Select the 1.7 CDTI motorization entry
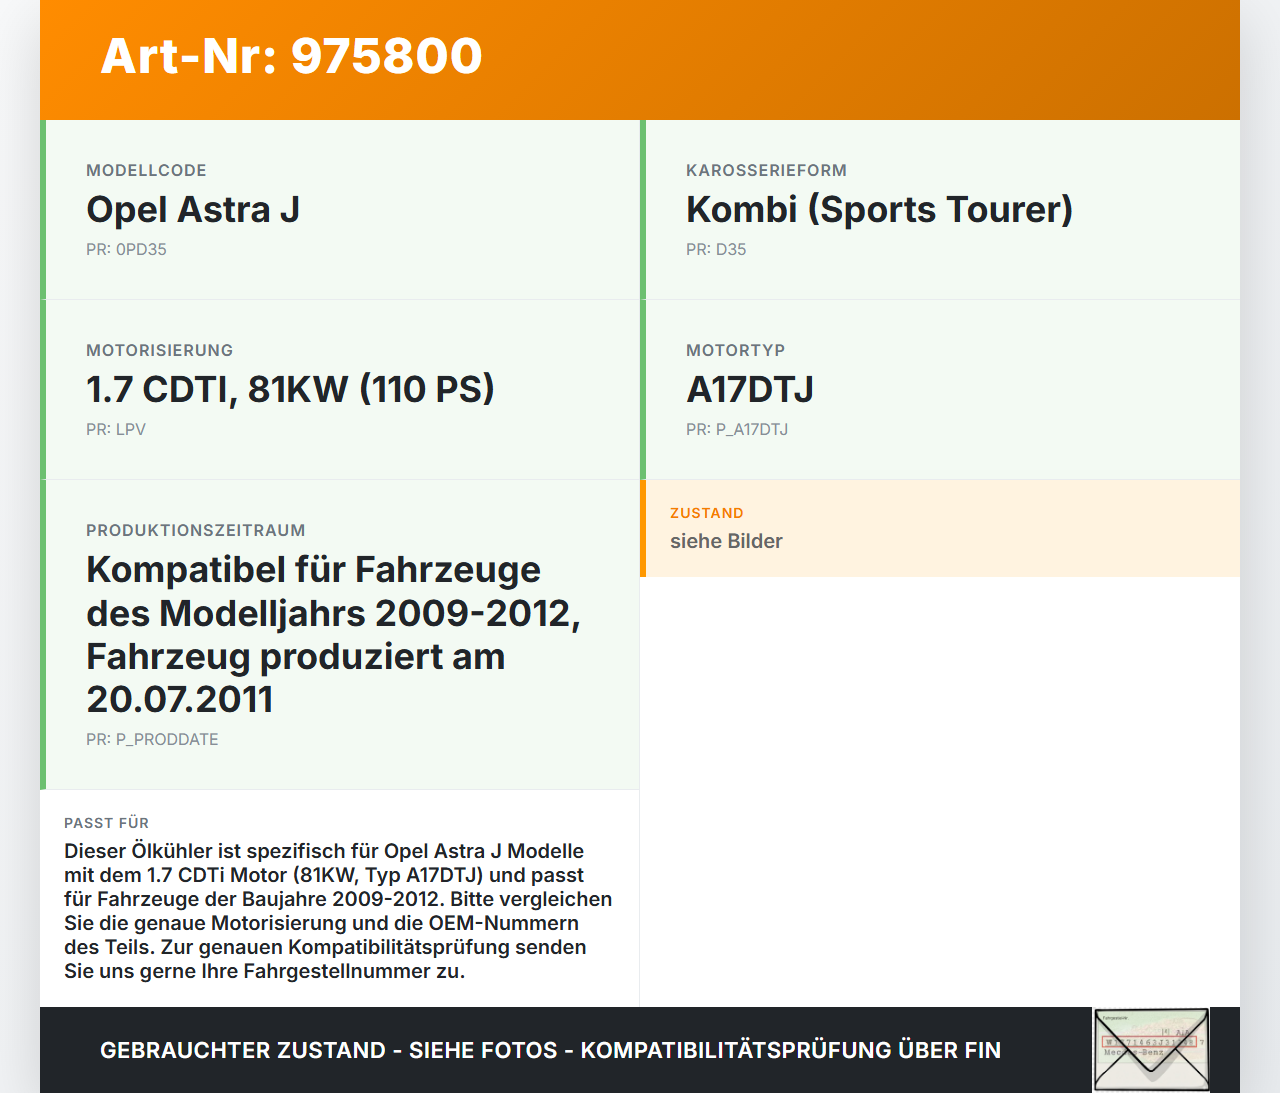This screenshot has height=1094, width=1280. pyautogui.click(x=291, y=388)
